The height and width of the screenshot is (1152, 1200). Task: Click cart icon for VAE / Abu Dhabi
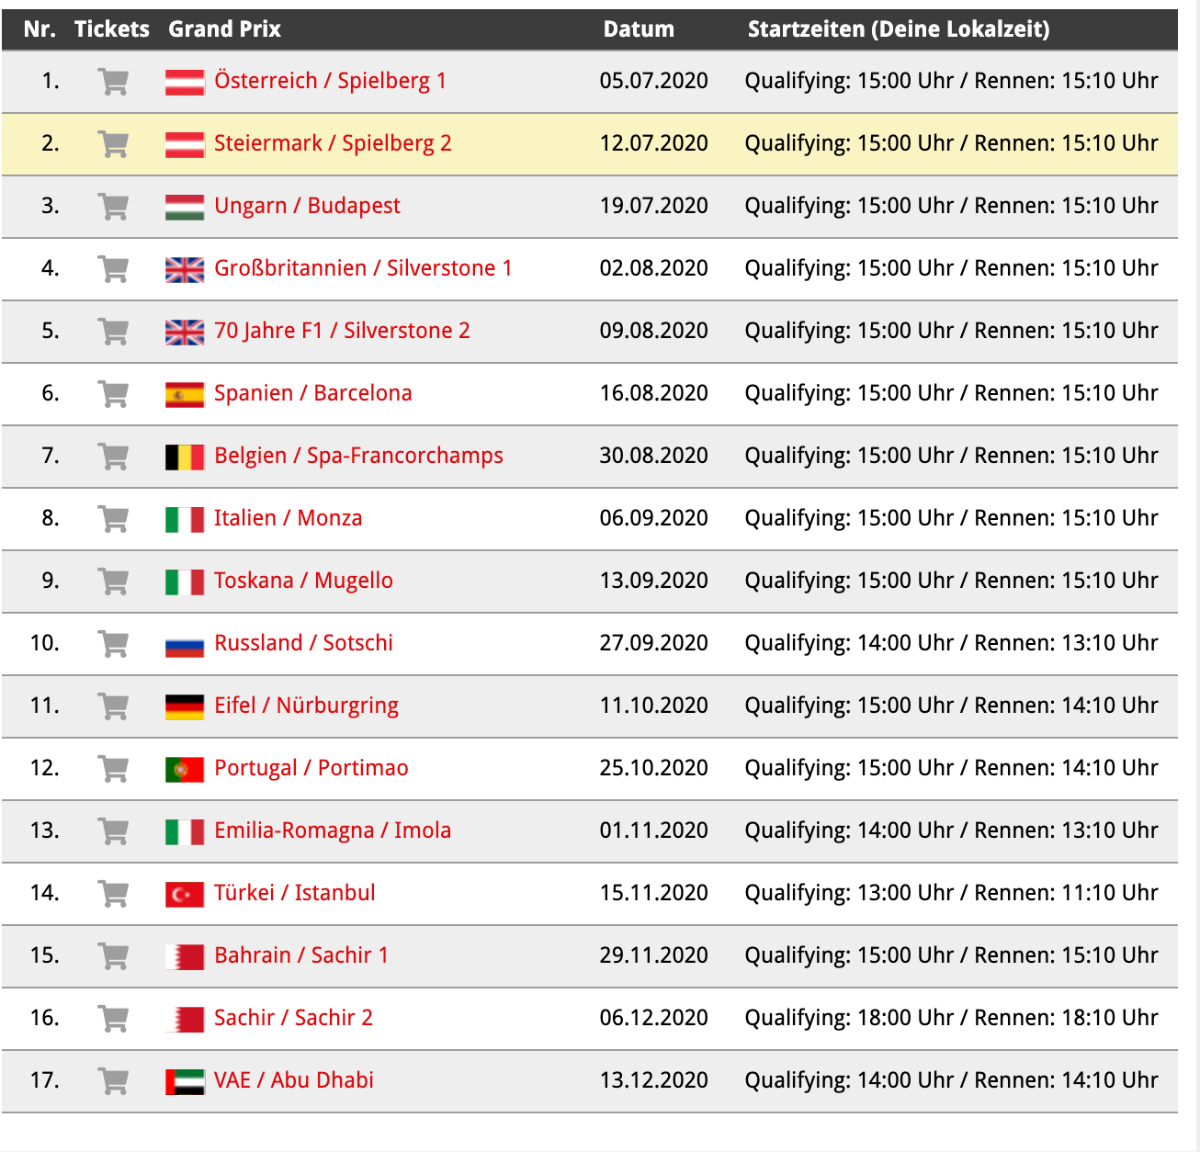pos(113,1081)
